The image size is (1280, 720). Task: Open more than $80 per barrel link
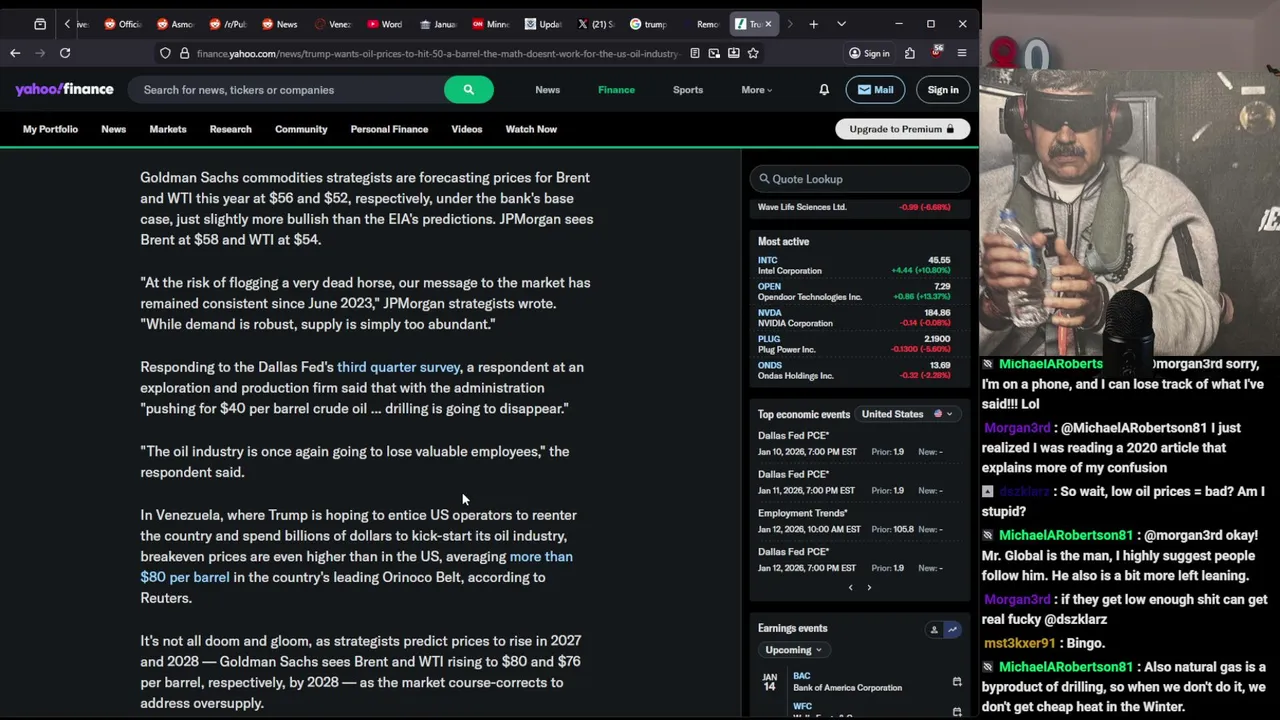pos(356,567)
